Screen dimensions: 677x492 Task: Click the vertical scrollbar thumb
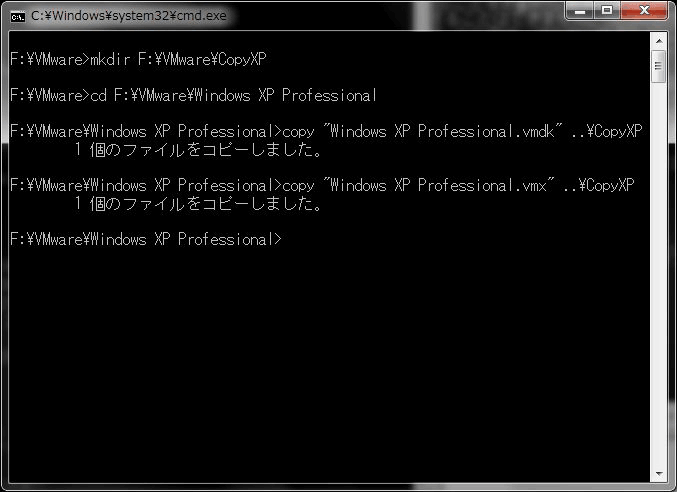click(x=659, y=66)
